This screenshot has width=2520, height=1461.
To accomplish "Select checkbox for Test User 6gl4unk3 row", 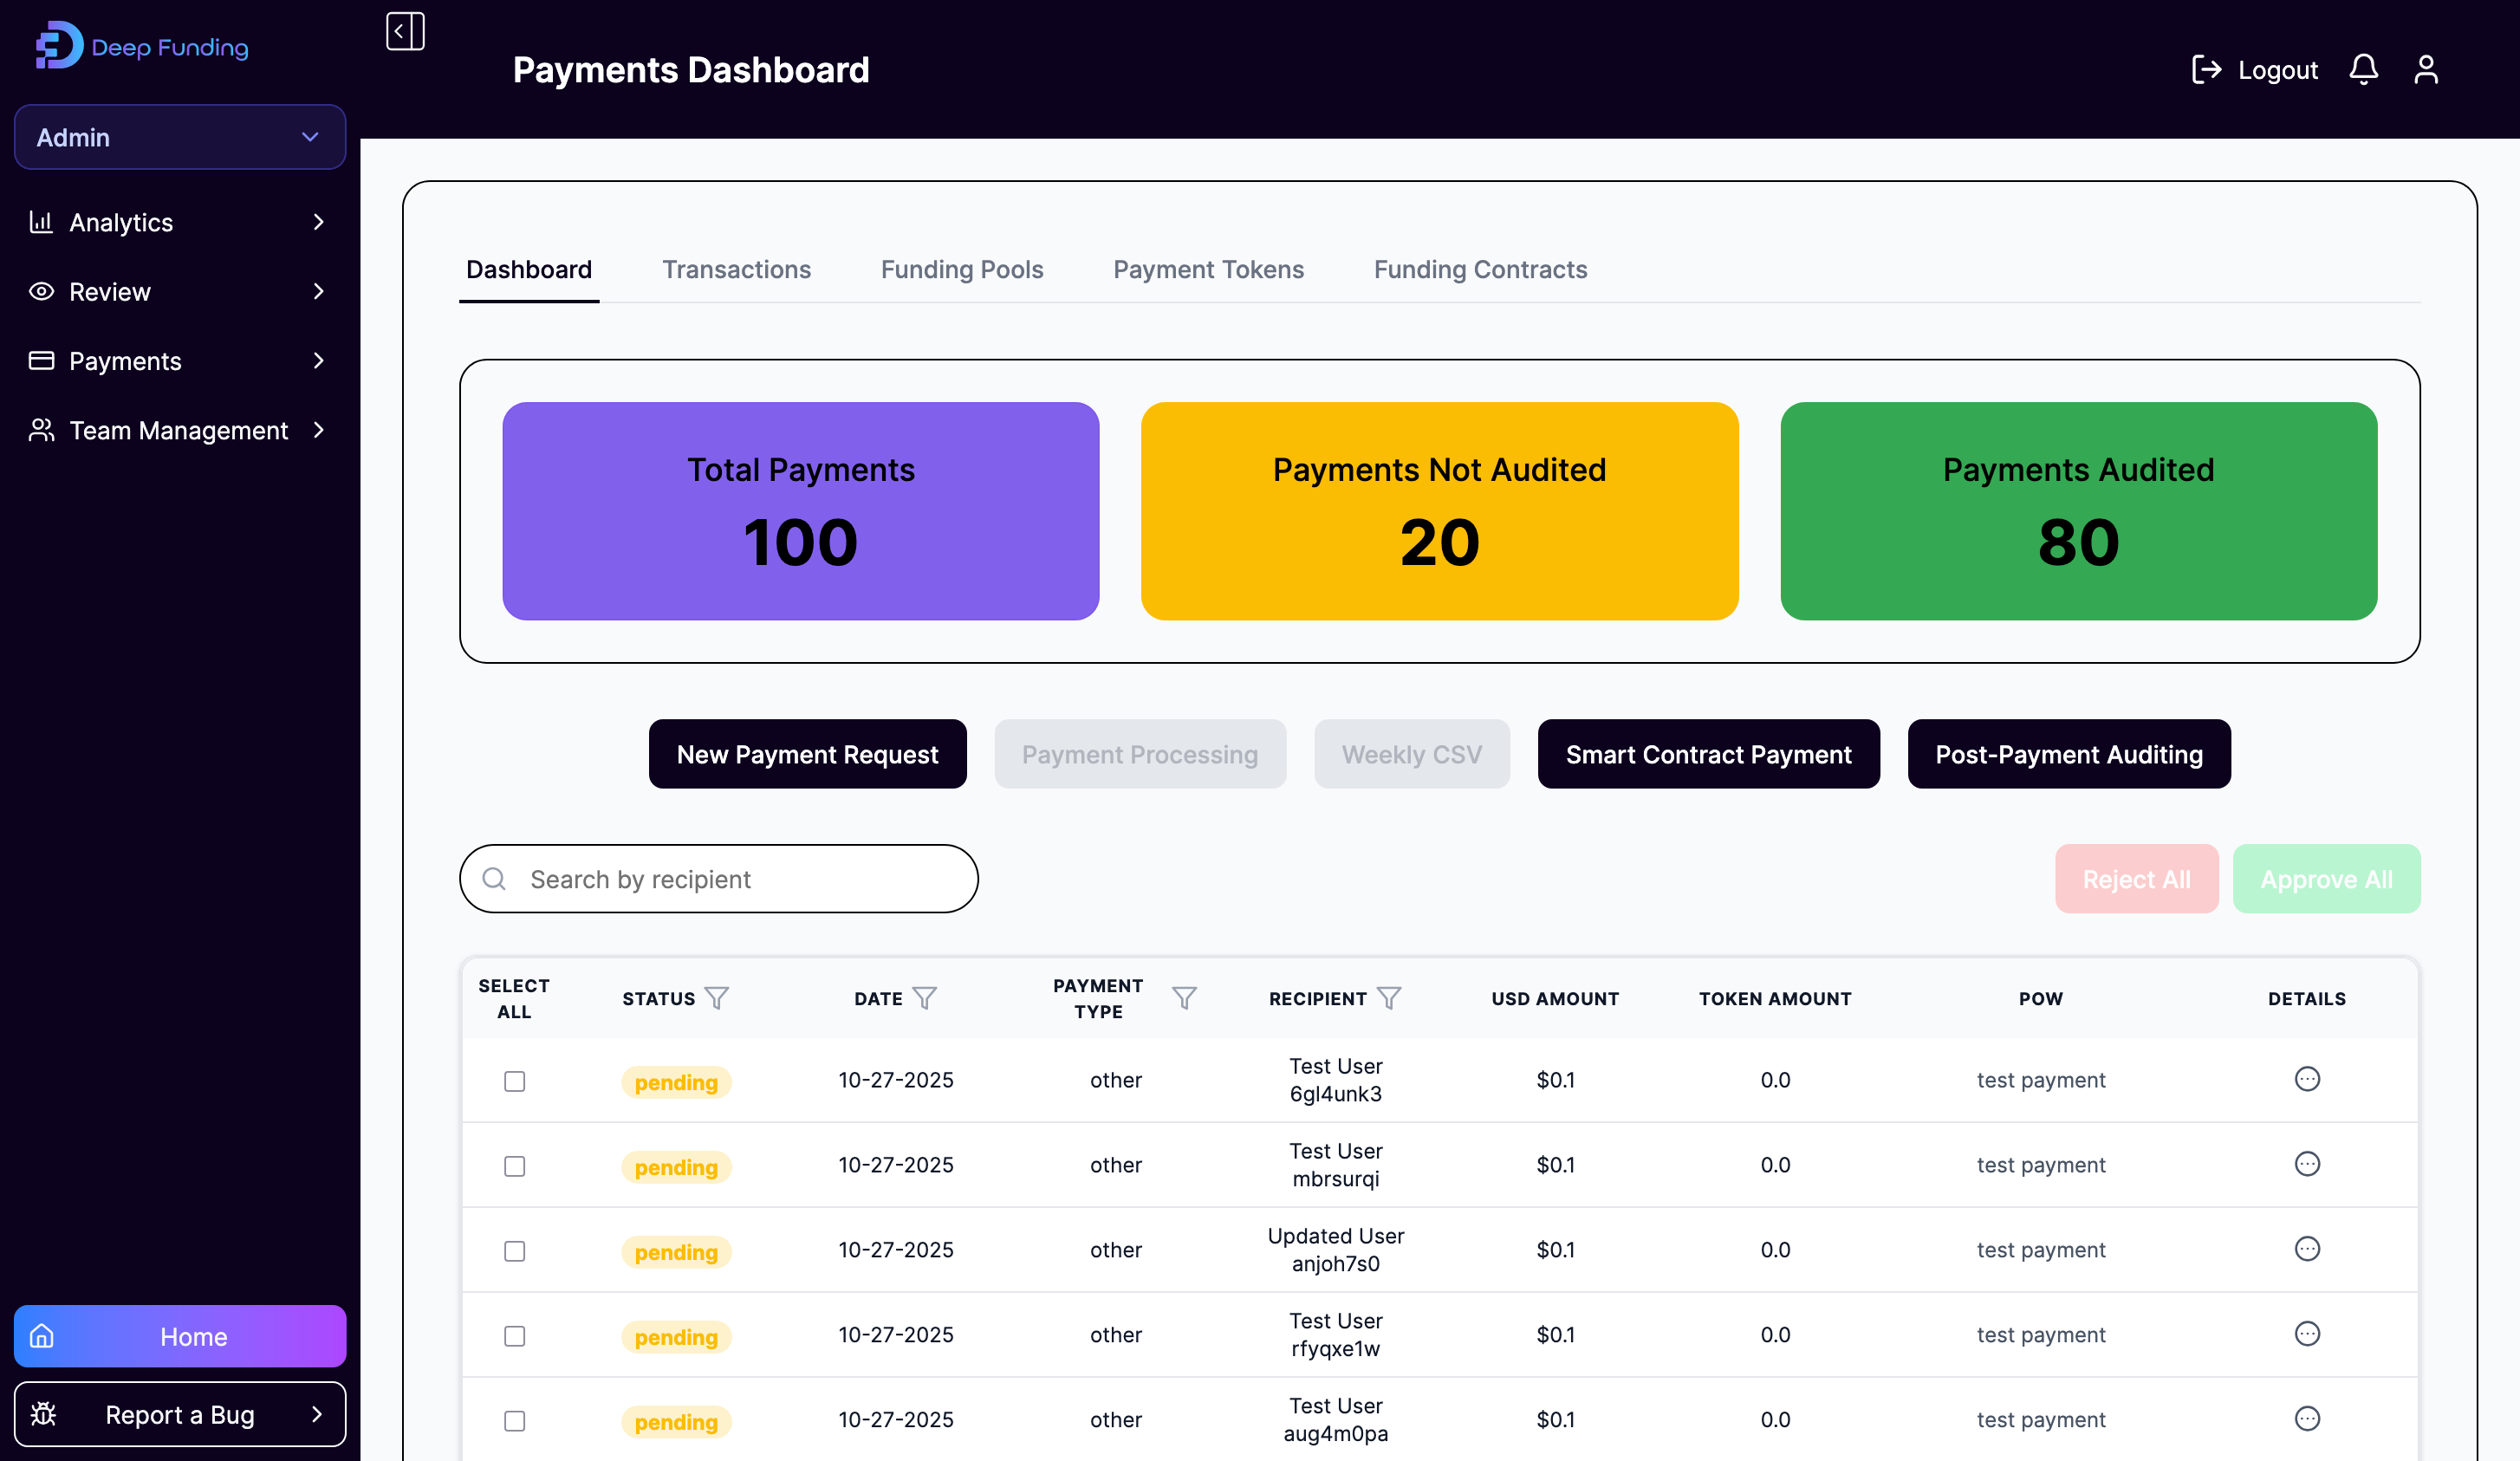I will click(514, 1081).
